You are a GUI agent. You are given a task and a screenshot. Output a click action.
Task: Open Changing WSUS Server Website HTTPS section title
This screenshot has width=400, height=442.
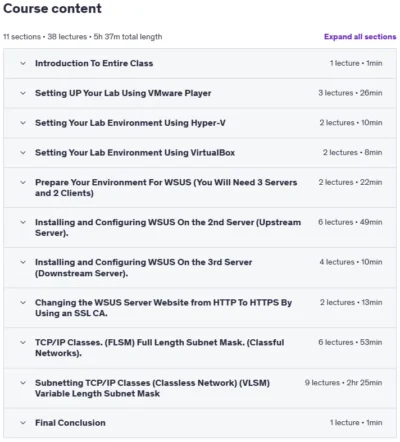(x=163, y=308)
